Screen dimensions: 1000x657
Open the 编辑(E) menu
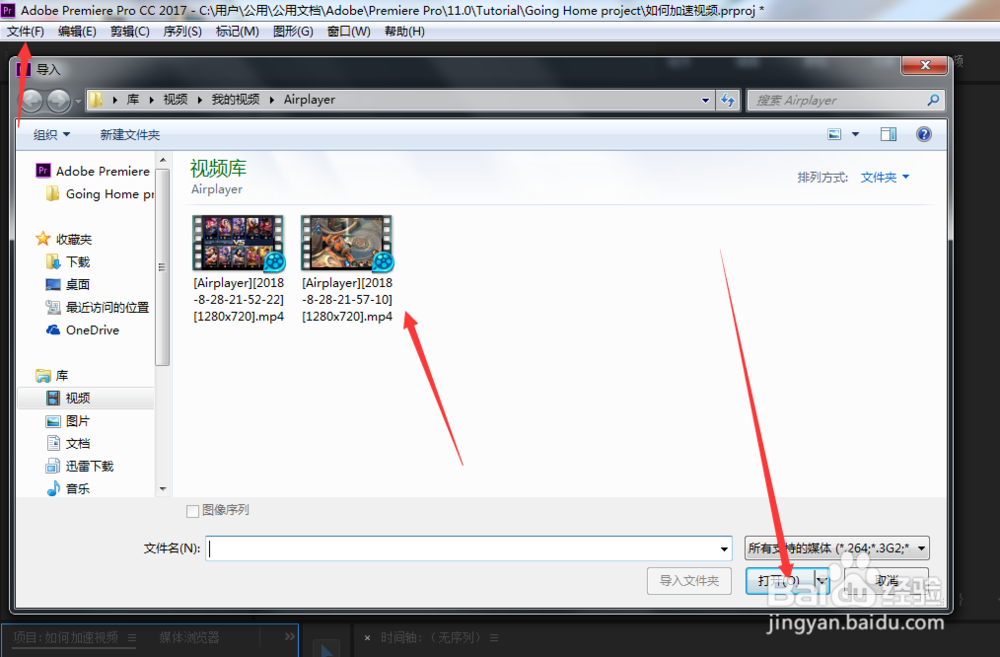(77, 31)
